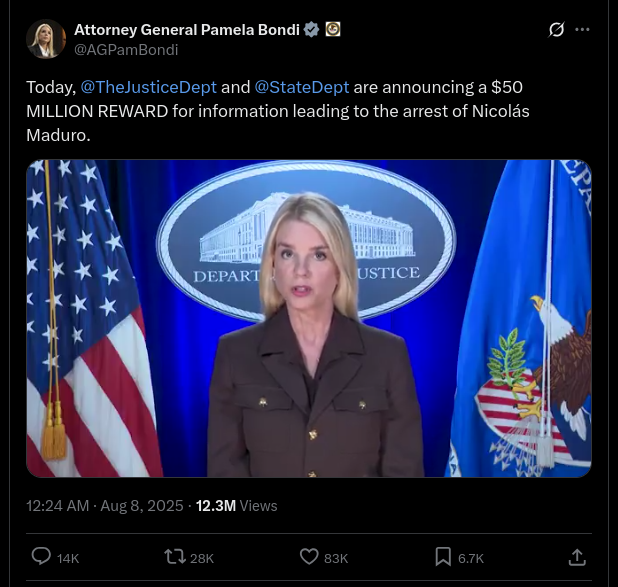View the 12.3M Views analytics
Image resolution: width=618 pixels, height=587 pixels.
(x=236, y=506)
